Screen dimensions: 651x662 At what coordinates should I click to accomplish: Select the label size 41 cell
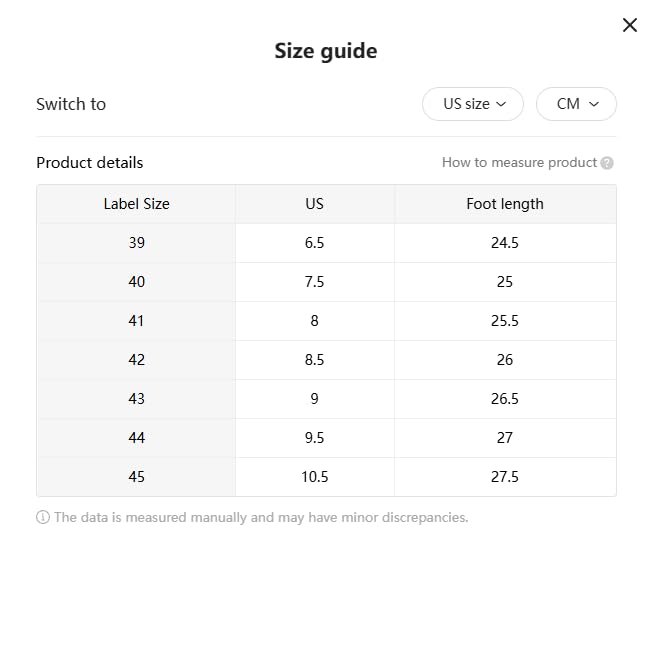[136, 321]
